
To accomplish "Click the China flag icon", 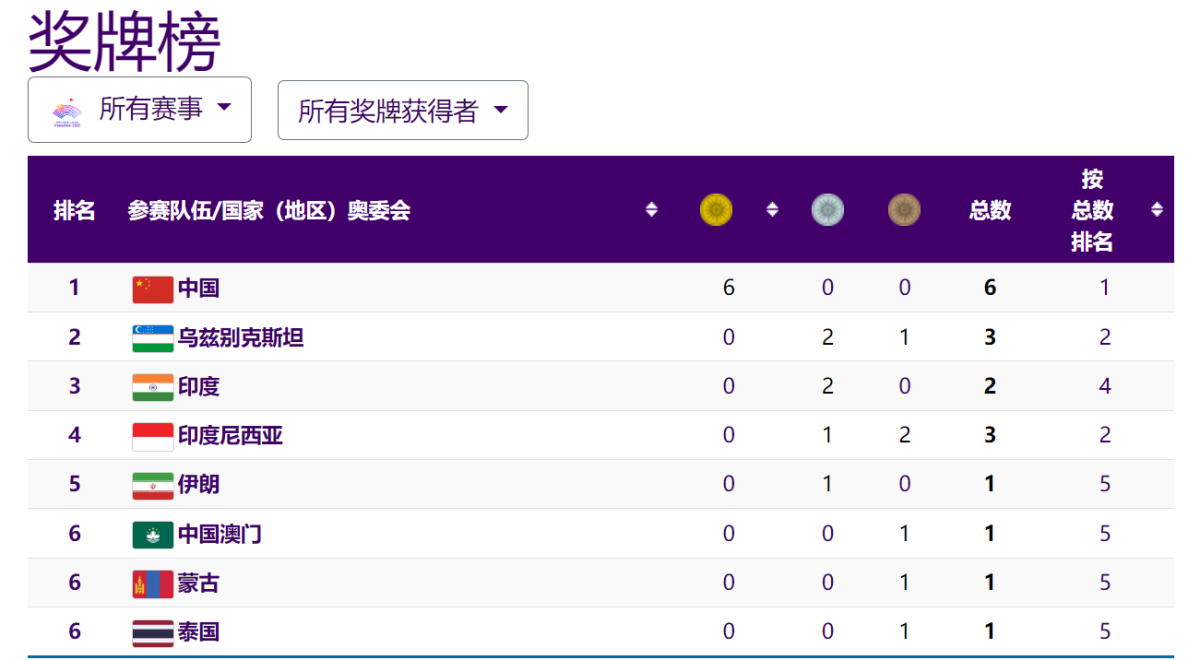I will [152, 289].
